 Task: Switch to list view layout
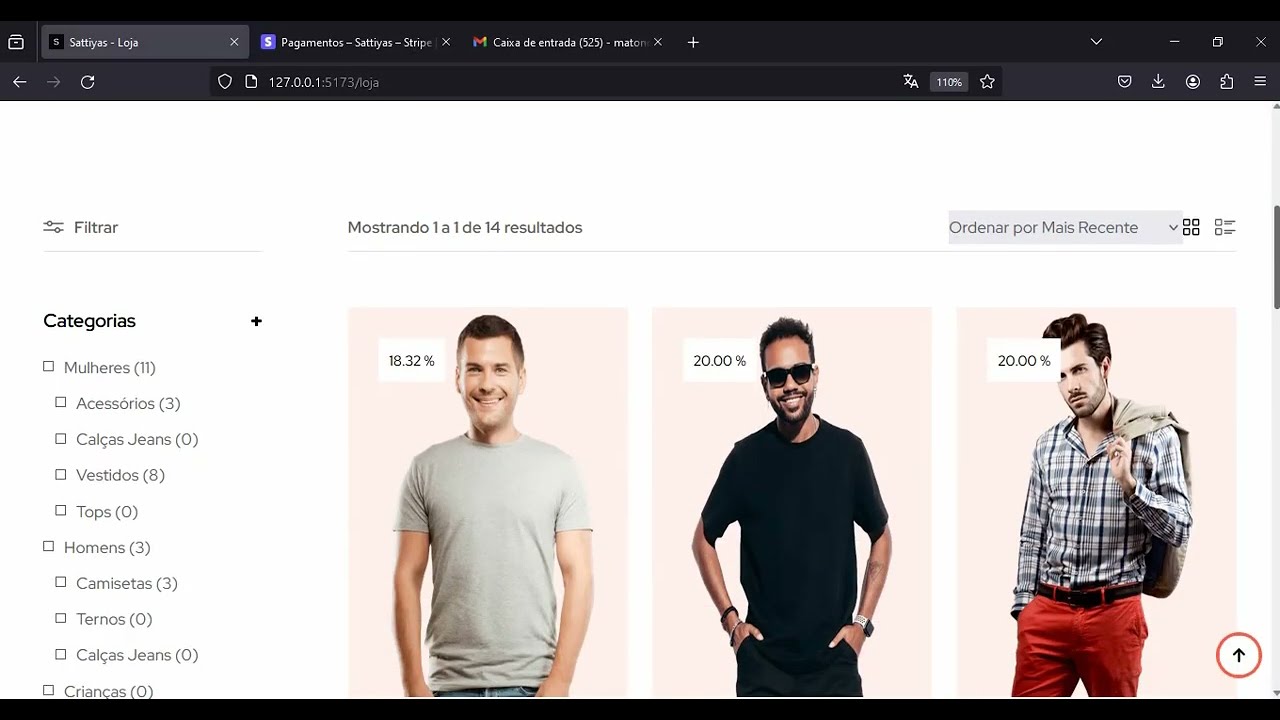pos(1225,227)
